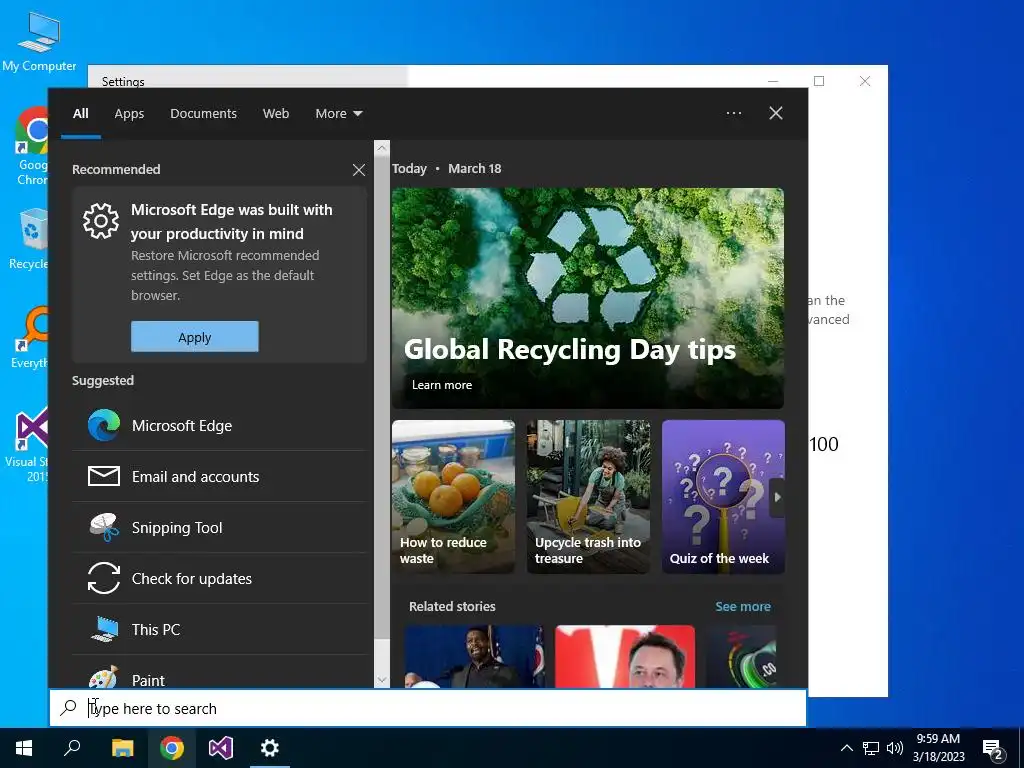
Task: Click See more related stories
Action: tap(743, 606)
